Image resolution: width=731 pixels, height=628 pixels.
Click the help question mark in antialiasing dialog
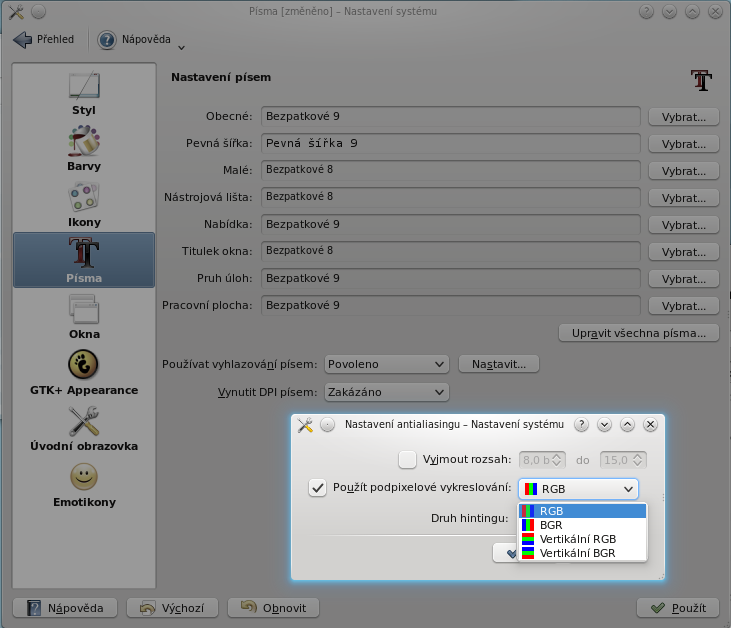581,424
